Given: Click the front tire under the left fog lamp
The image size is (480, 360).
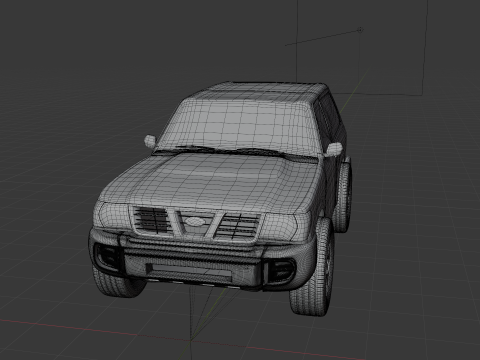Looking at the screenshot, I should 117,282.
